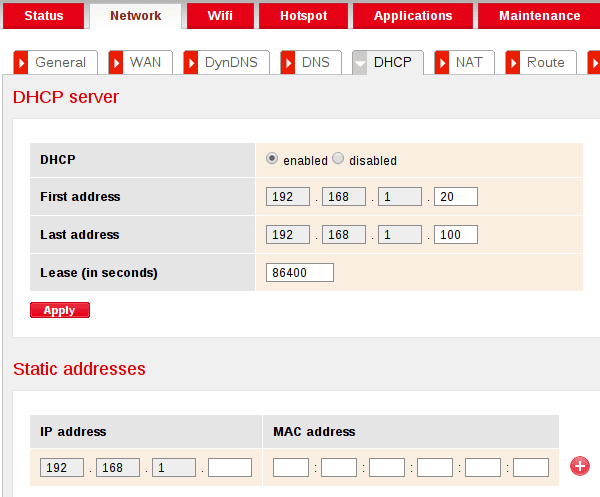Select the DHCP enabled radio button
This screenshot has width=600, height=497.
(272, 159)
